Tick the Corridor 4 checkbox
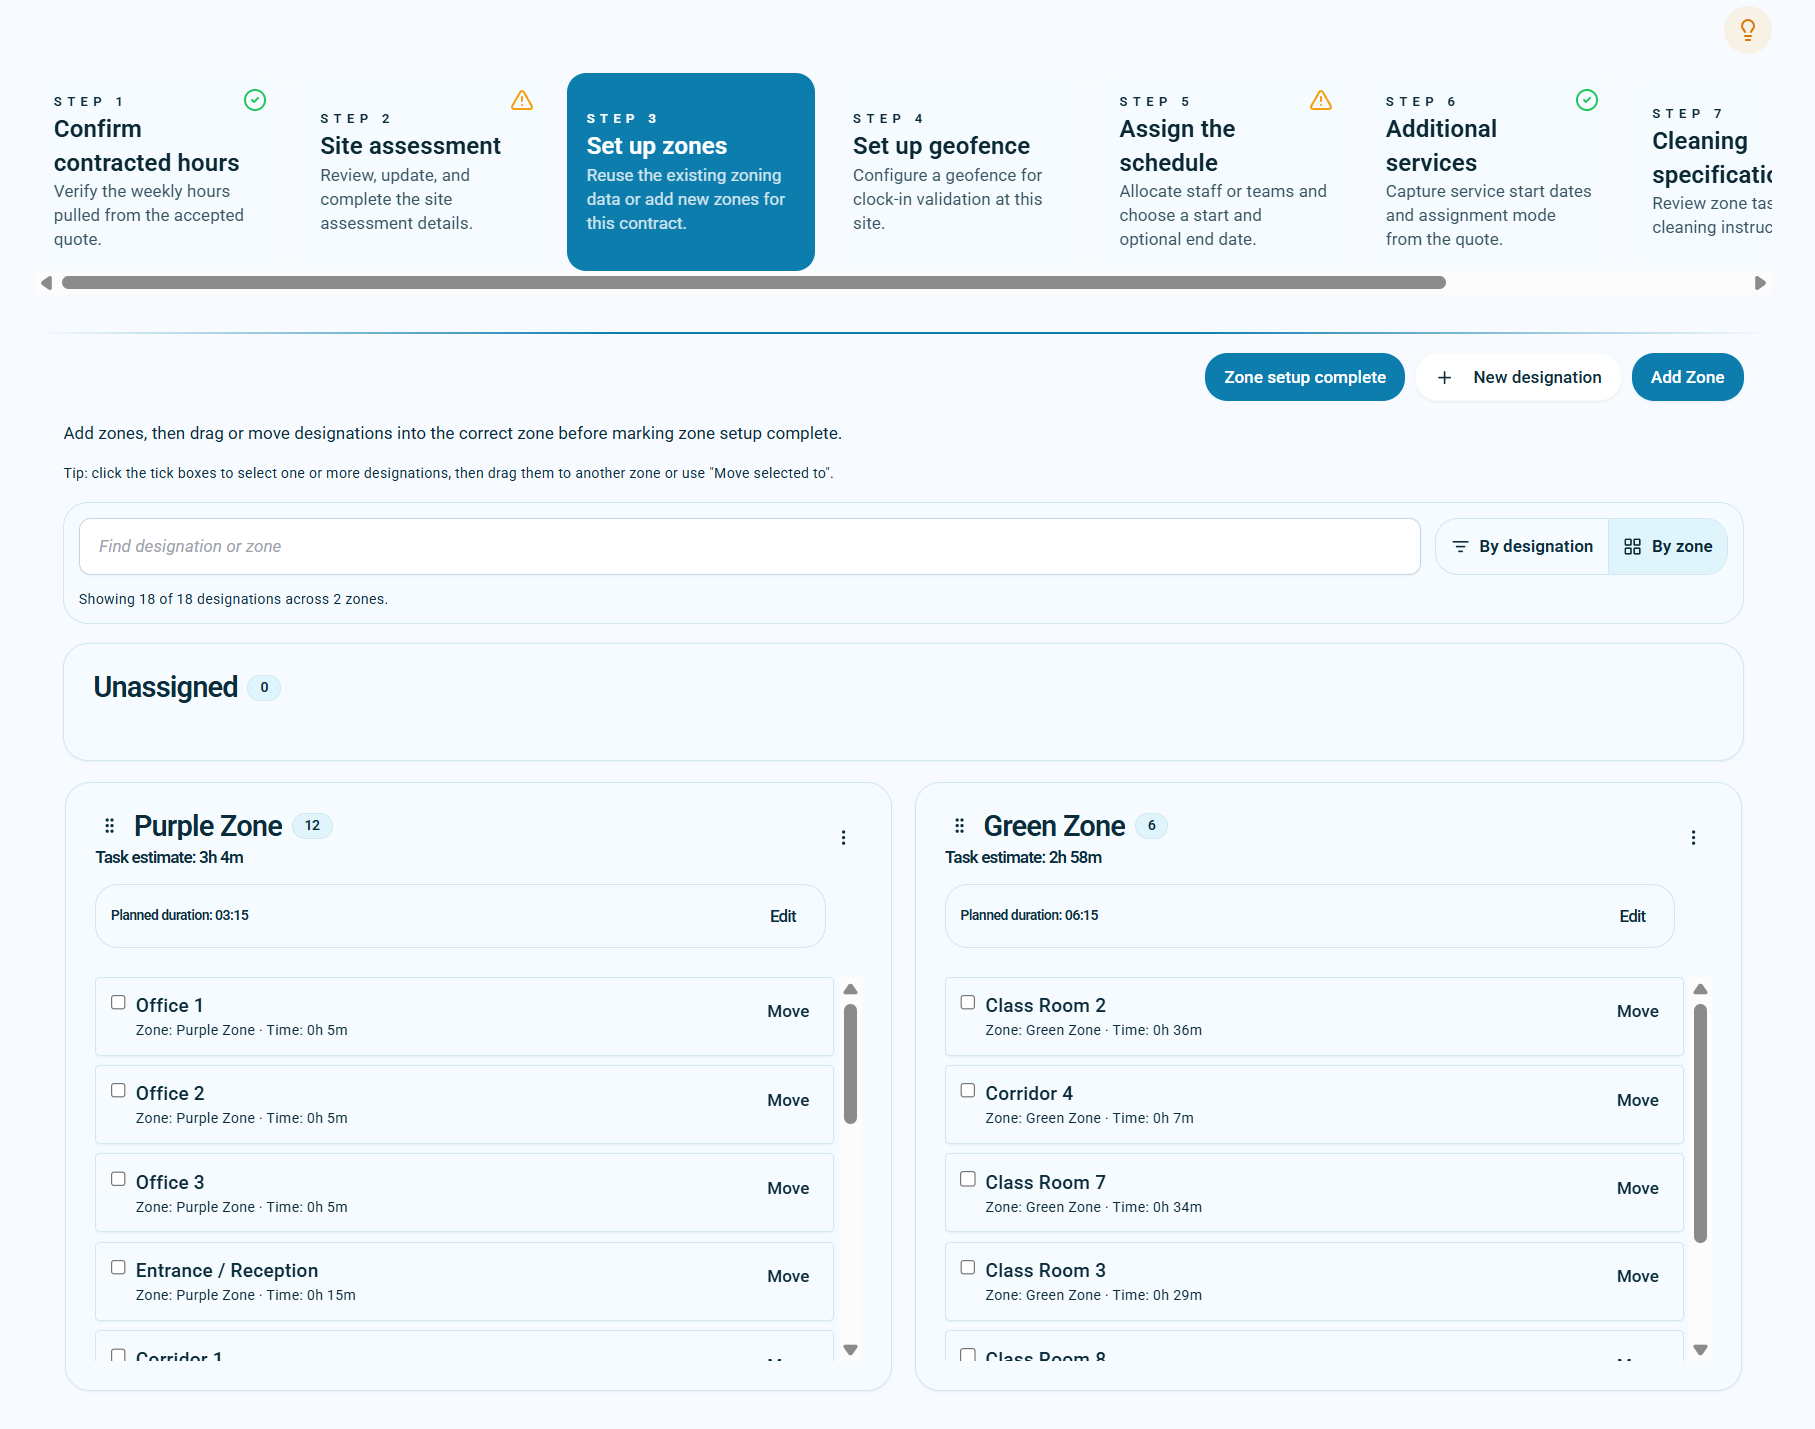Screen dimensions: 1815x1429 (968, 1090)
